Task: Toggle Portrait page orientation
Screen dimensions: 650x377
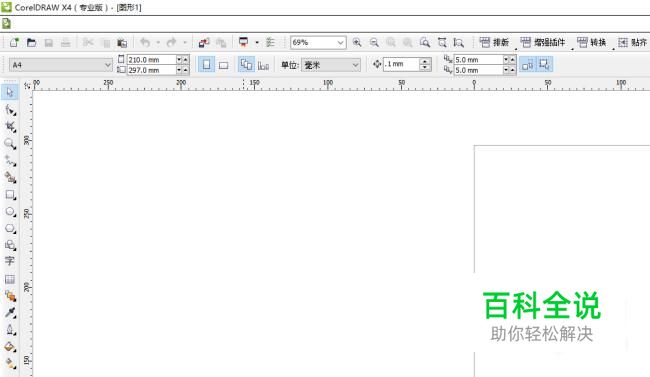Action: pos(206,65)
